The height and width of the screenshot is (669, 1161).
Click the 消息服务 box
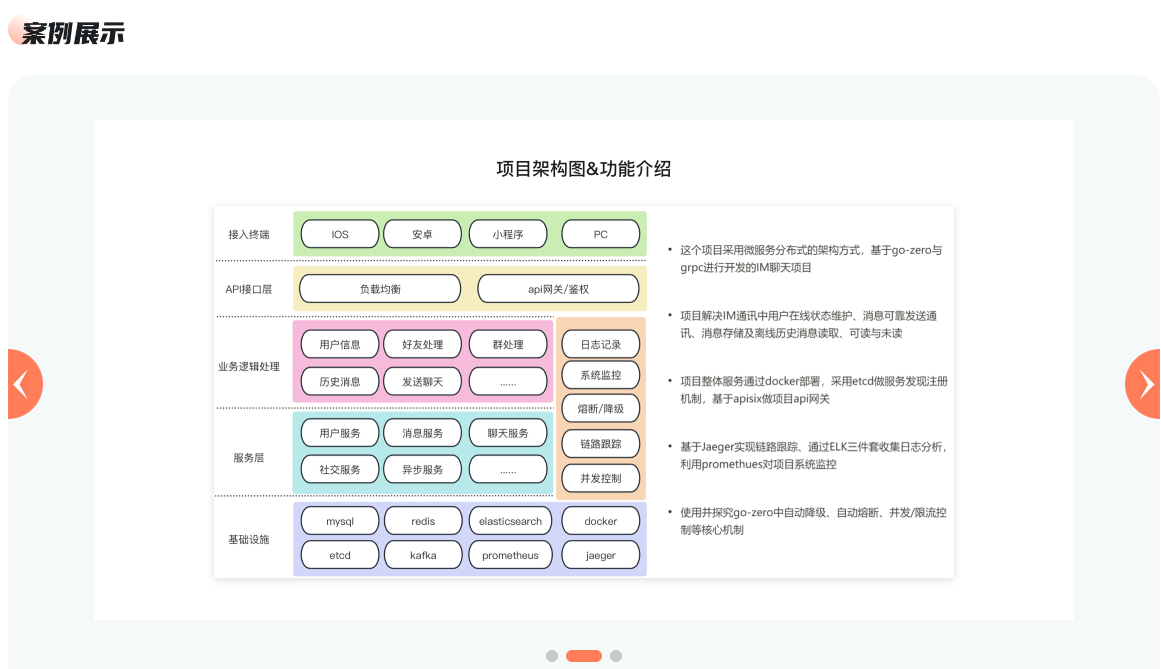tap(422, 433)
